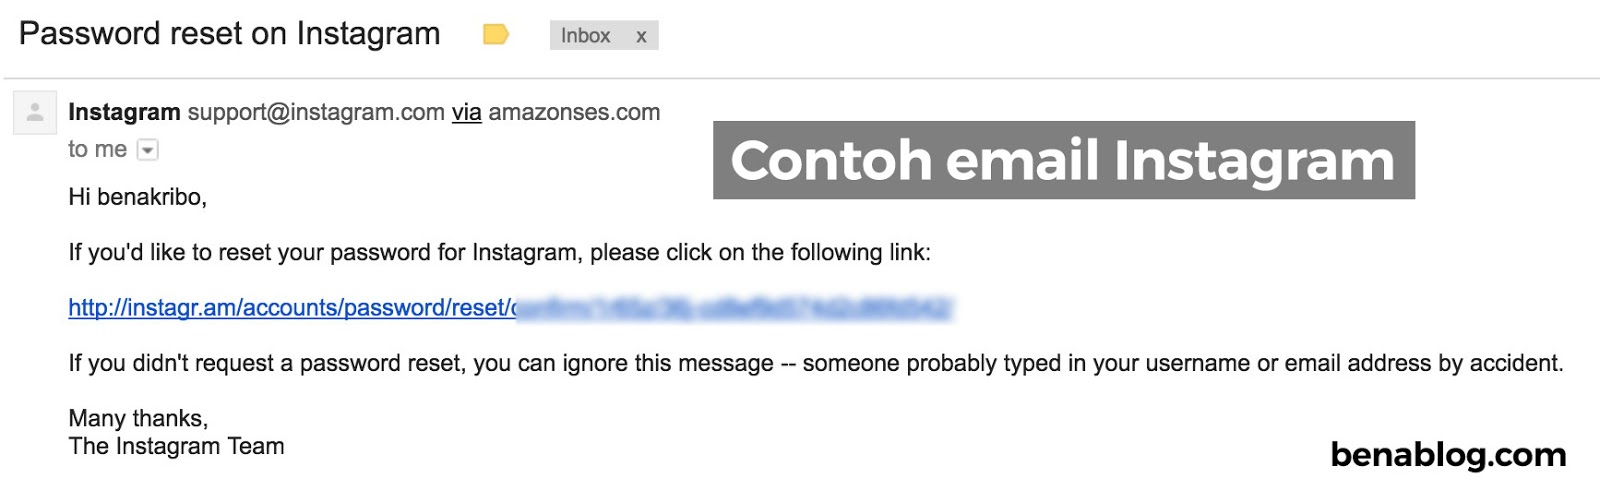
Task: Click 'The Instagram Team' signature
Action: pyautogui.click(x=176, y=446)
